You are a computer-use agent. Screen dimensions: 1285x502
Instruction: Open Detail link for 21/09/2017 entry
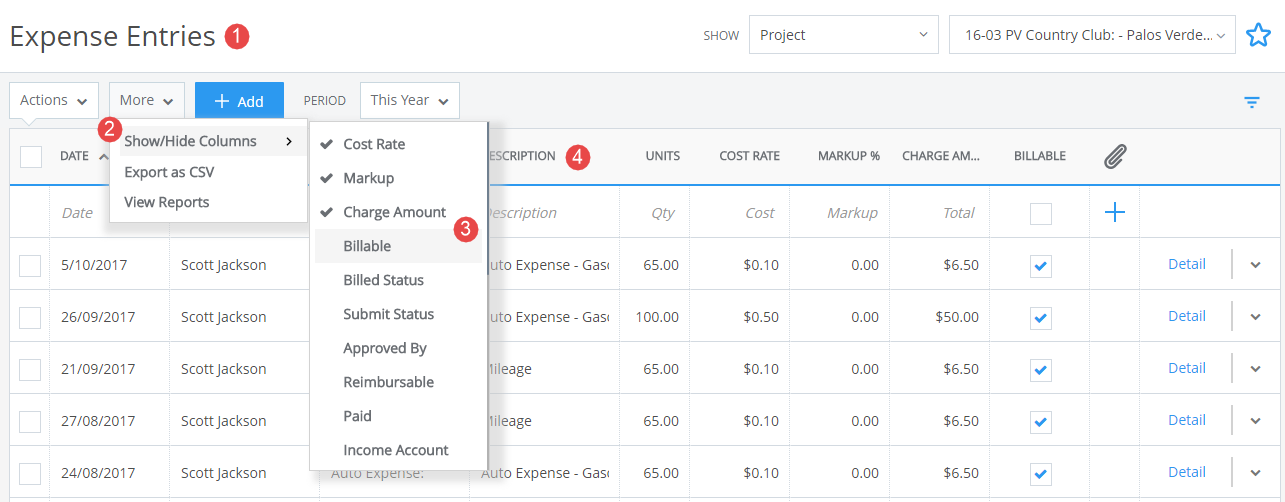click(1187, 368)
